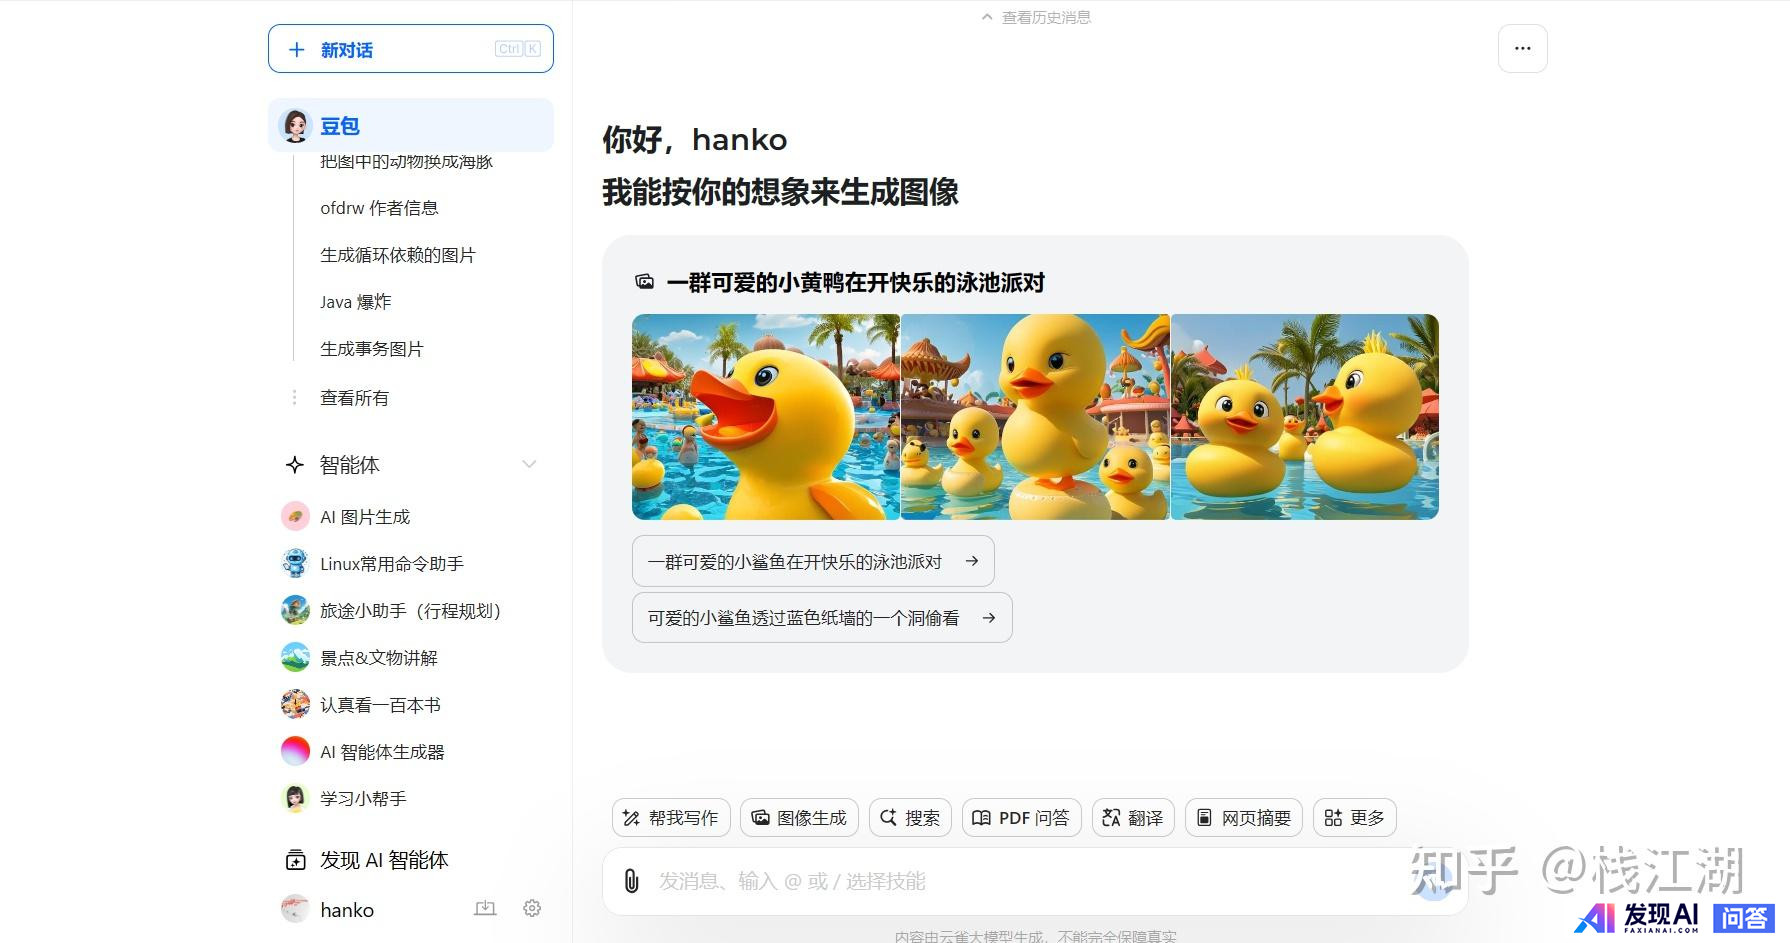Viewport: 1790px width, 943px height.
Task: Choose the PDF 问答 skill
Action: point(1021,818)
